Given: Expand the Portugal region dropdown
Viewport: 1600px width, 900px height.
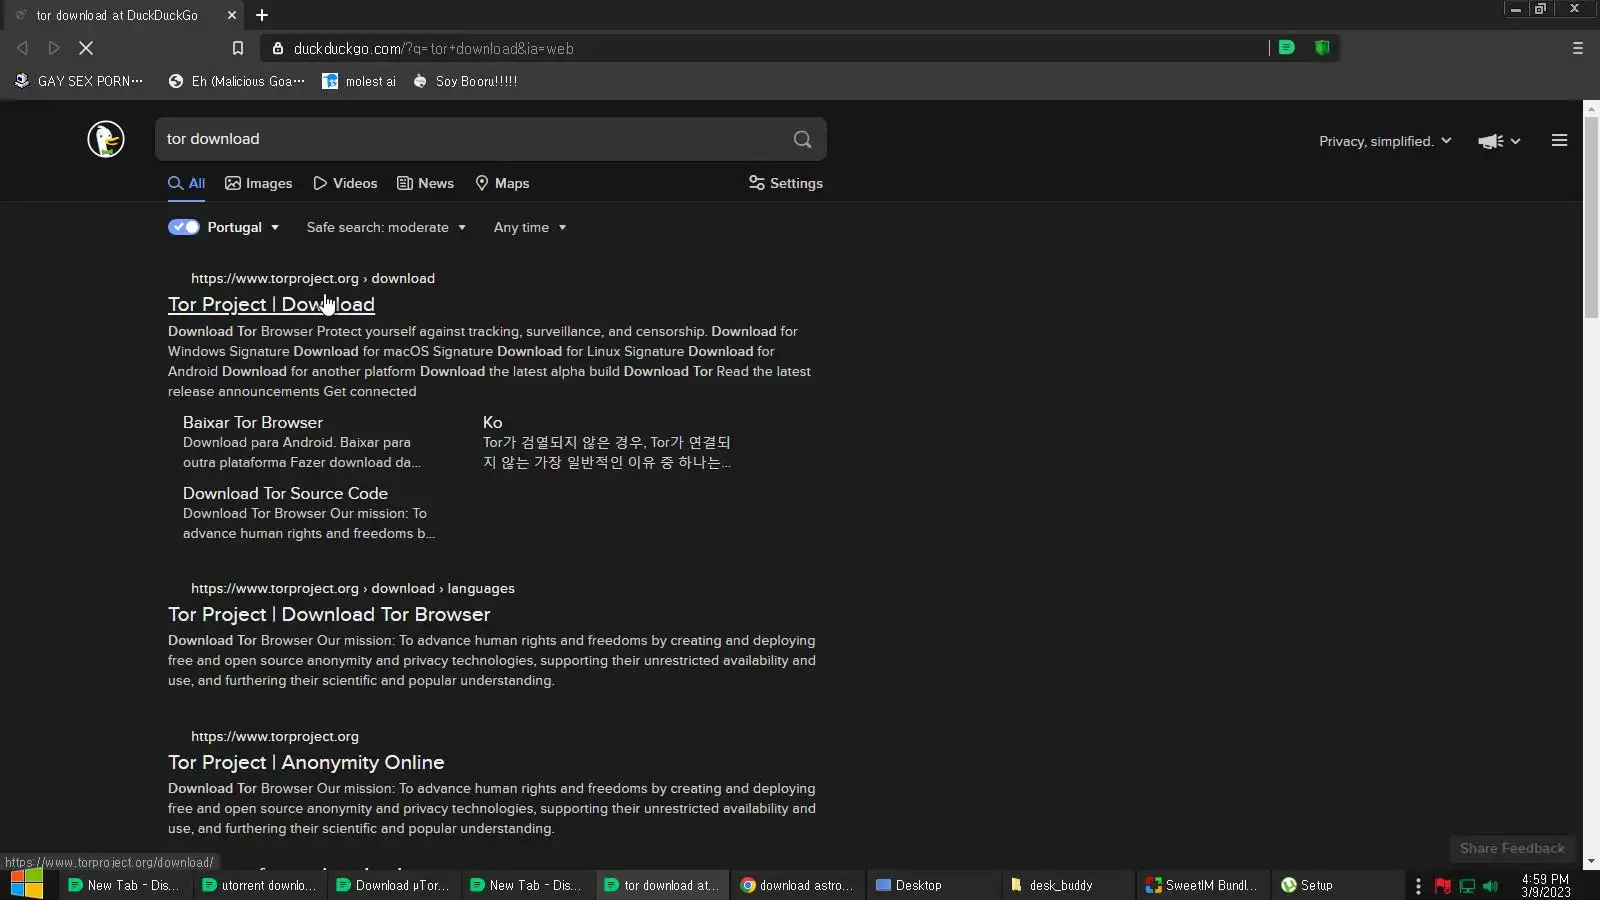Looking at the screenshot, I should coord(245,227).
